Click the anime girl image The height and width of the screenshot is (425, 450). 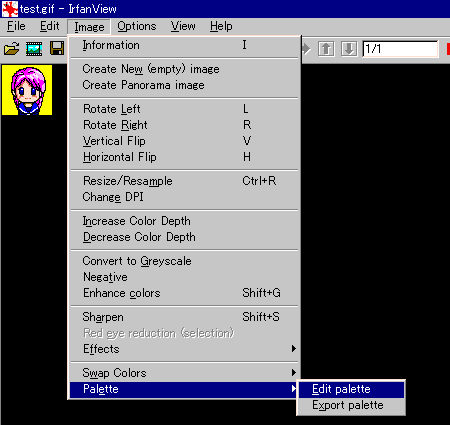(x=27, y=90)
